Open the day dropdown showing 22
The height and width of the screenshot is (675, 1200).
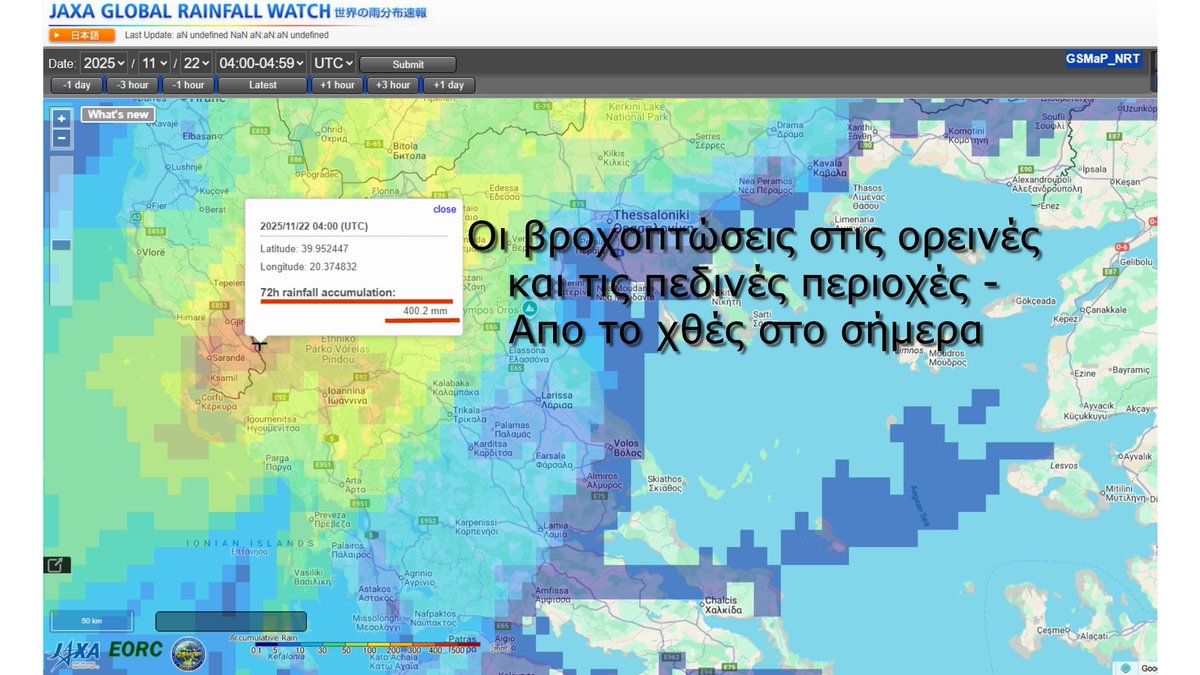195,62
